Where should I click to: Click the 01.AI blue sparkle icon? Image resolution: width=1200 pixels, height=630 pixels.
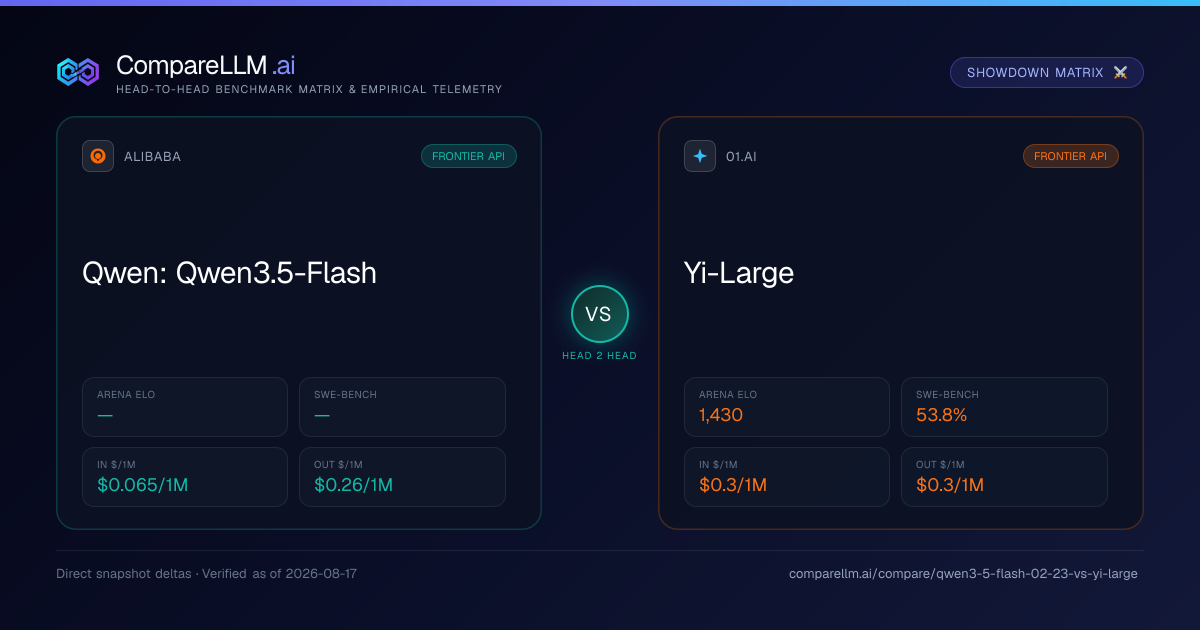point(700,156)
